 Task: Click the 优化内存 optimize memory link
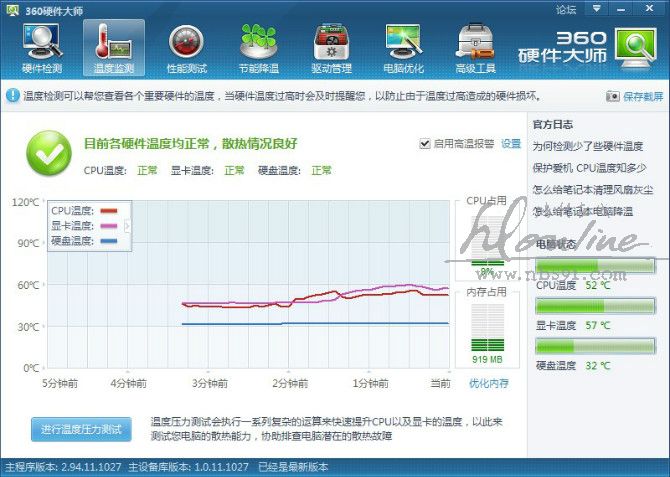pyautogui.click(x=489, y=383)
